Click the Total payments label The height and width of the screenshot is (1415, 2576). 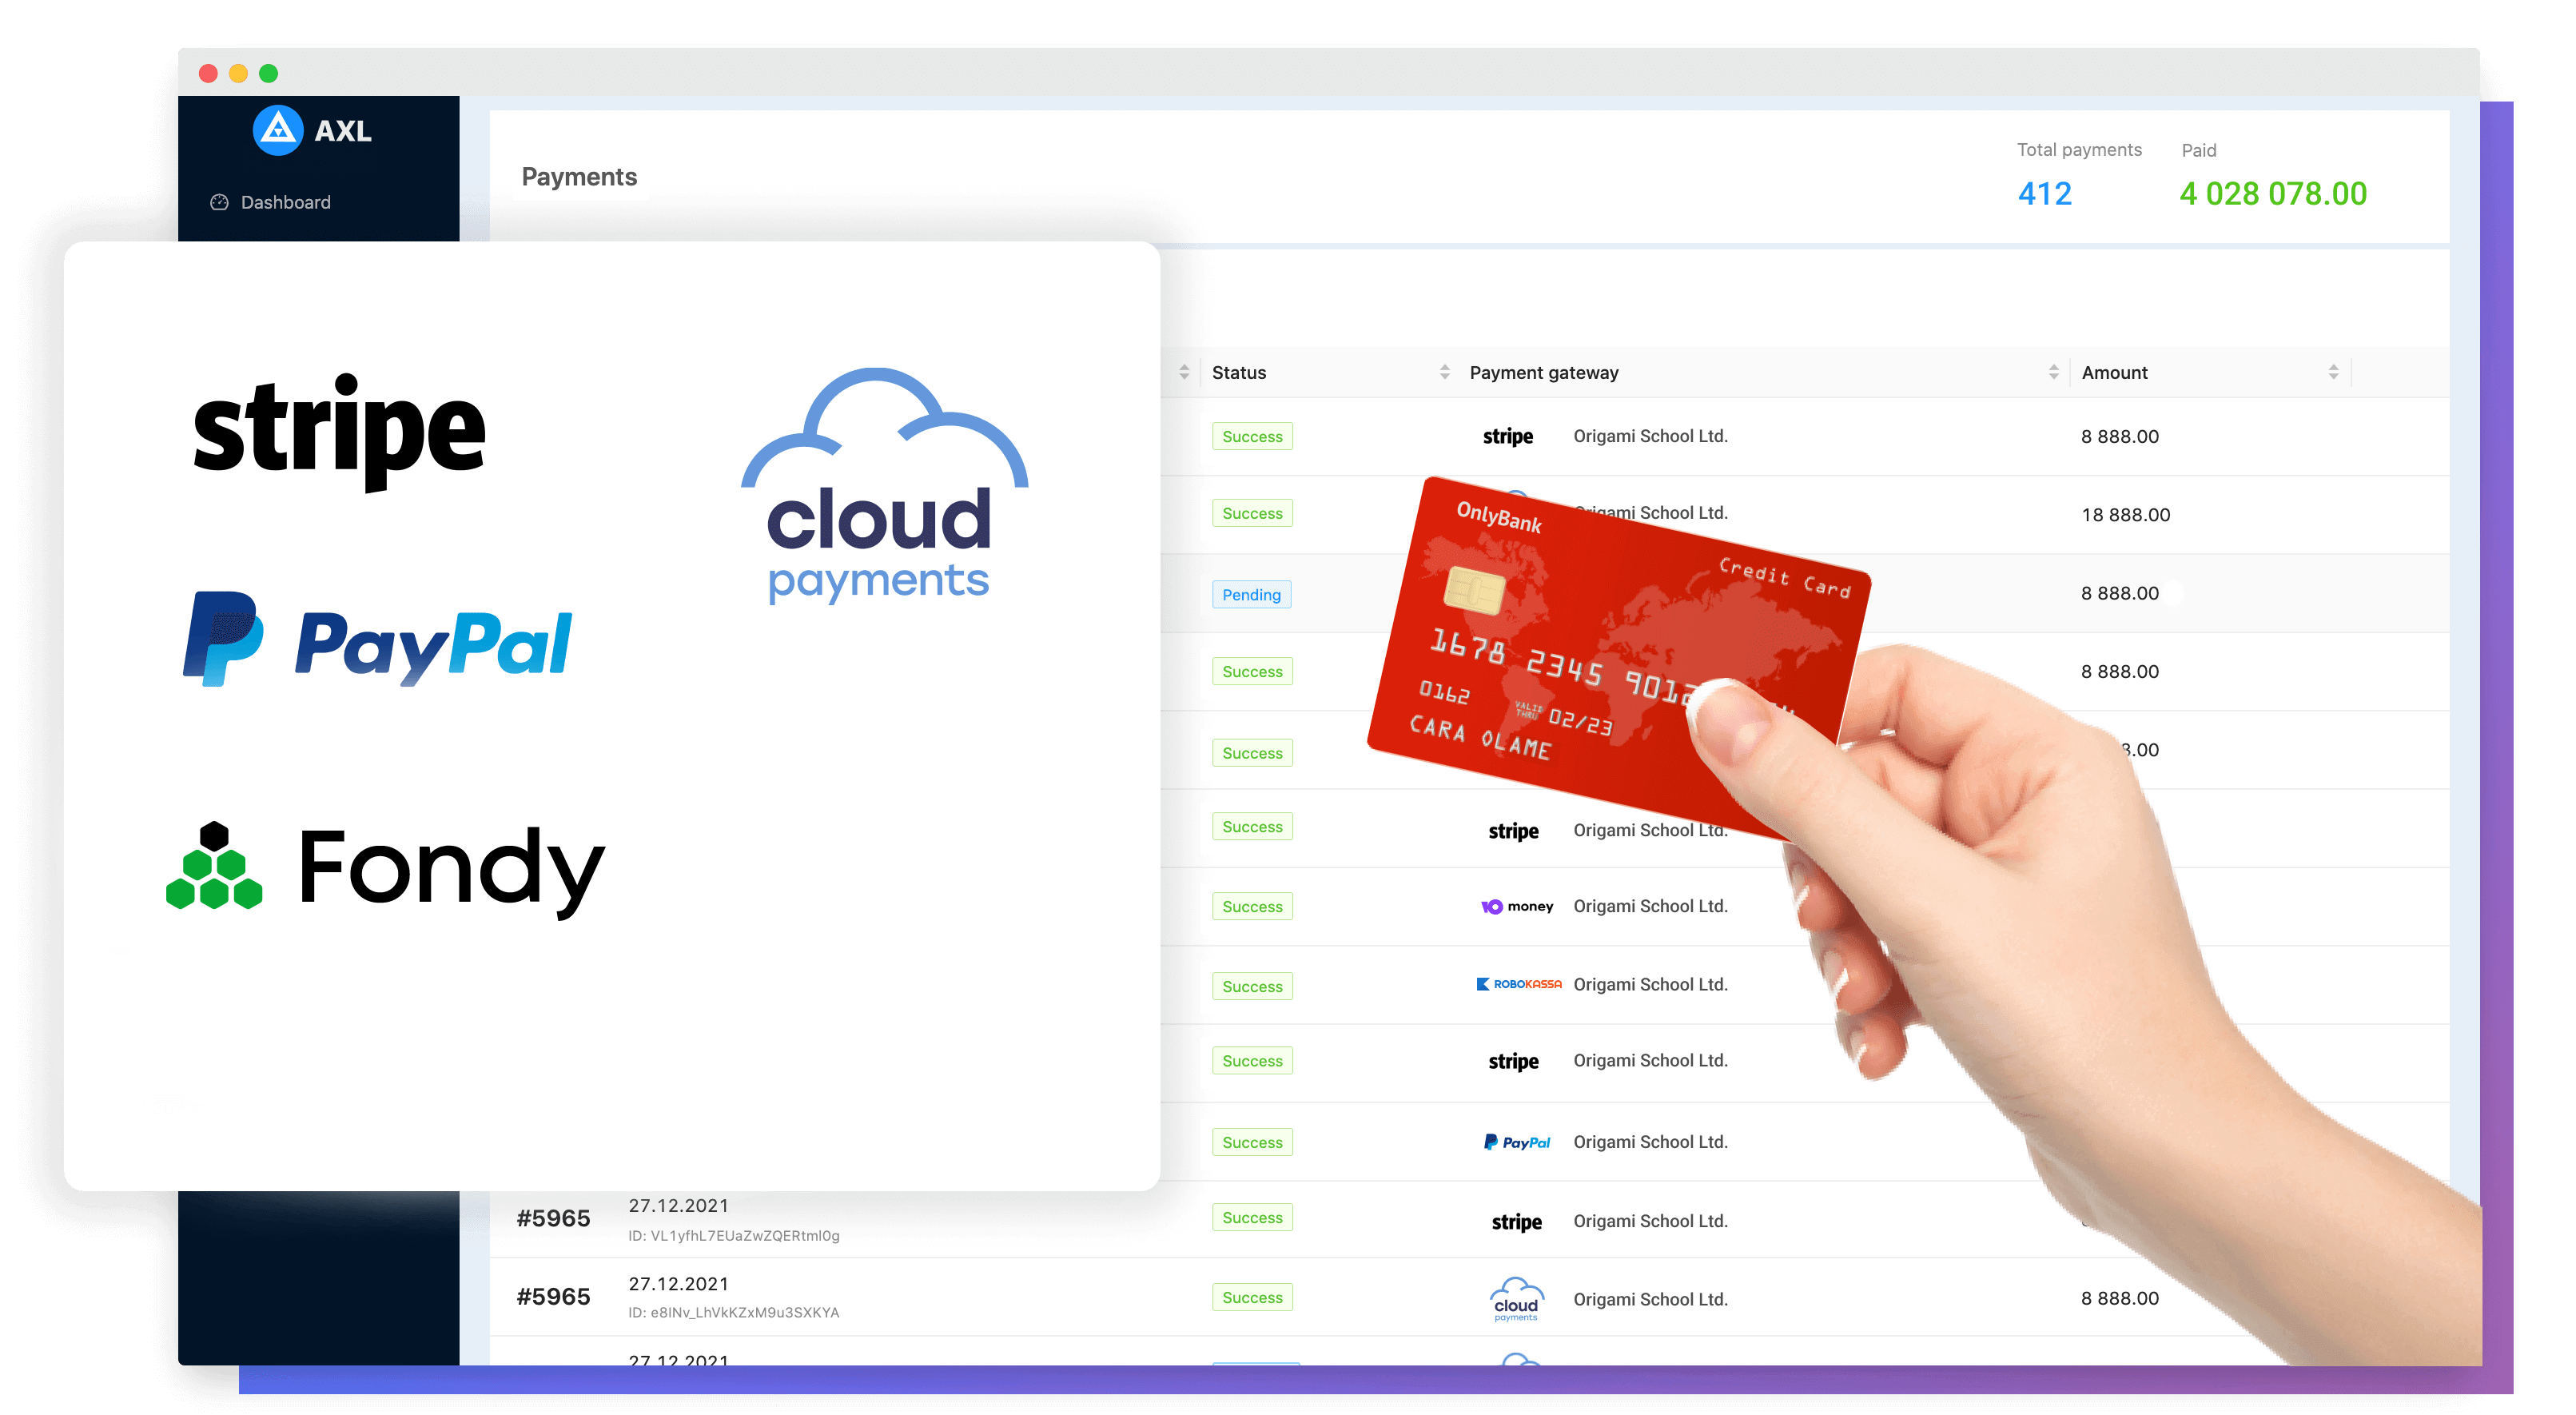(2079, 150)
